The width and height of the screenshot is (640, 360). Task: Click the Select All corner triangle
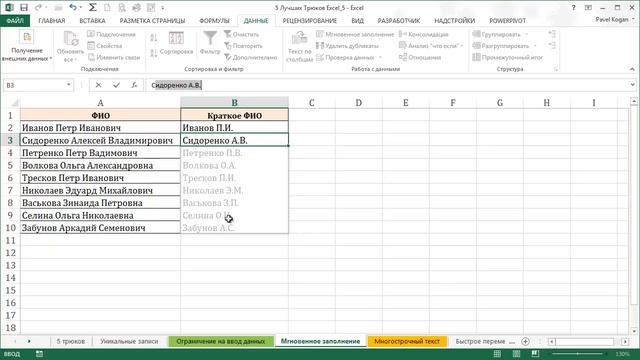click(x=15, y=103)
